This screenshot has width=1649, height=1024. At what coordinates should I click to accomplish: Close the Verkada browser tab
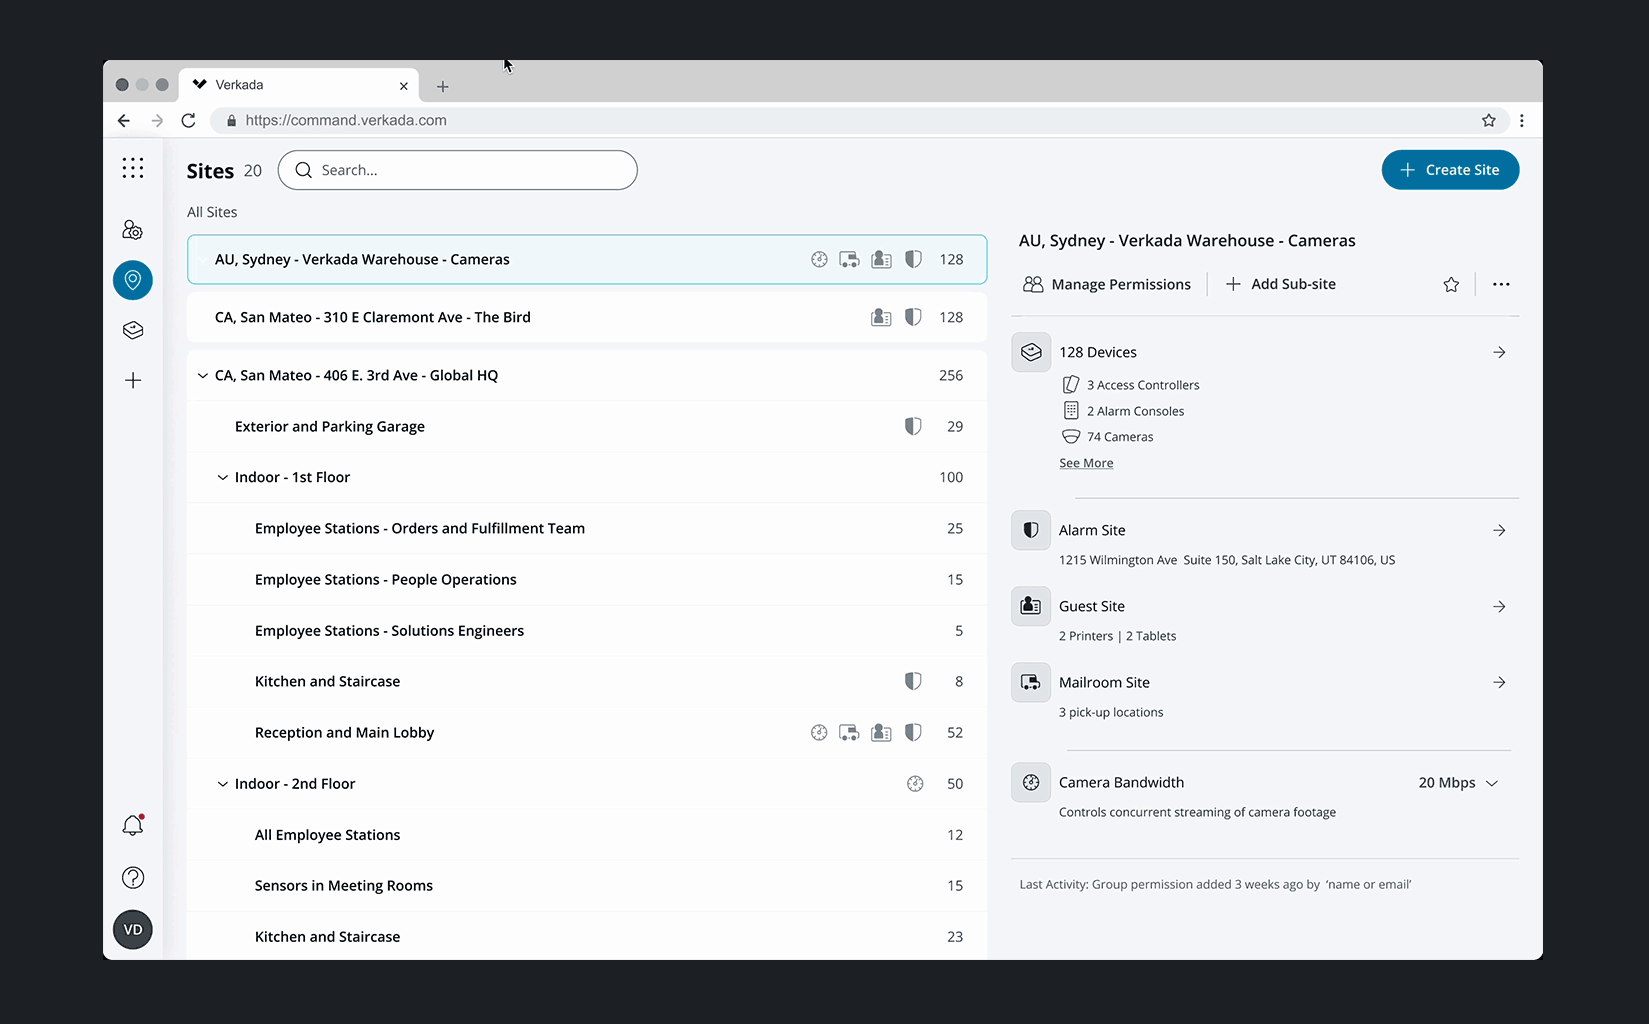[403, 86]
